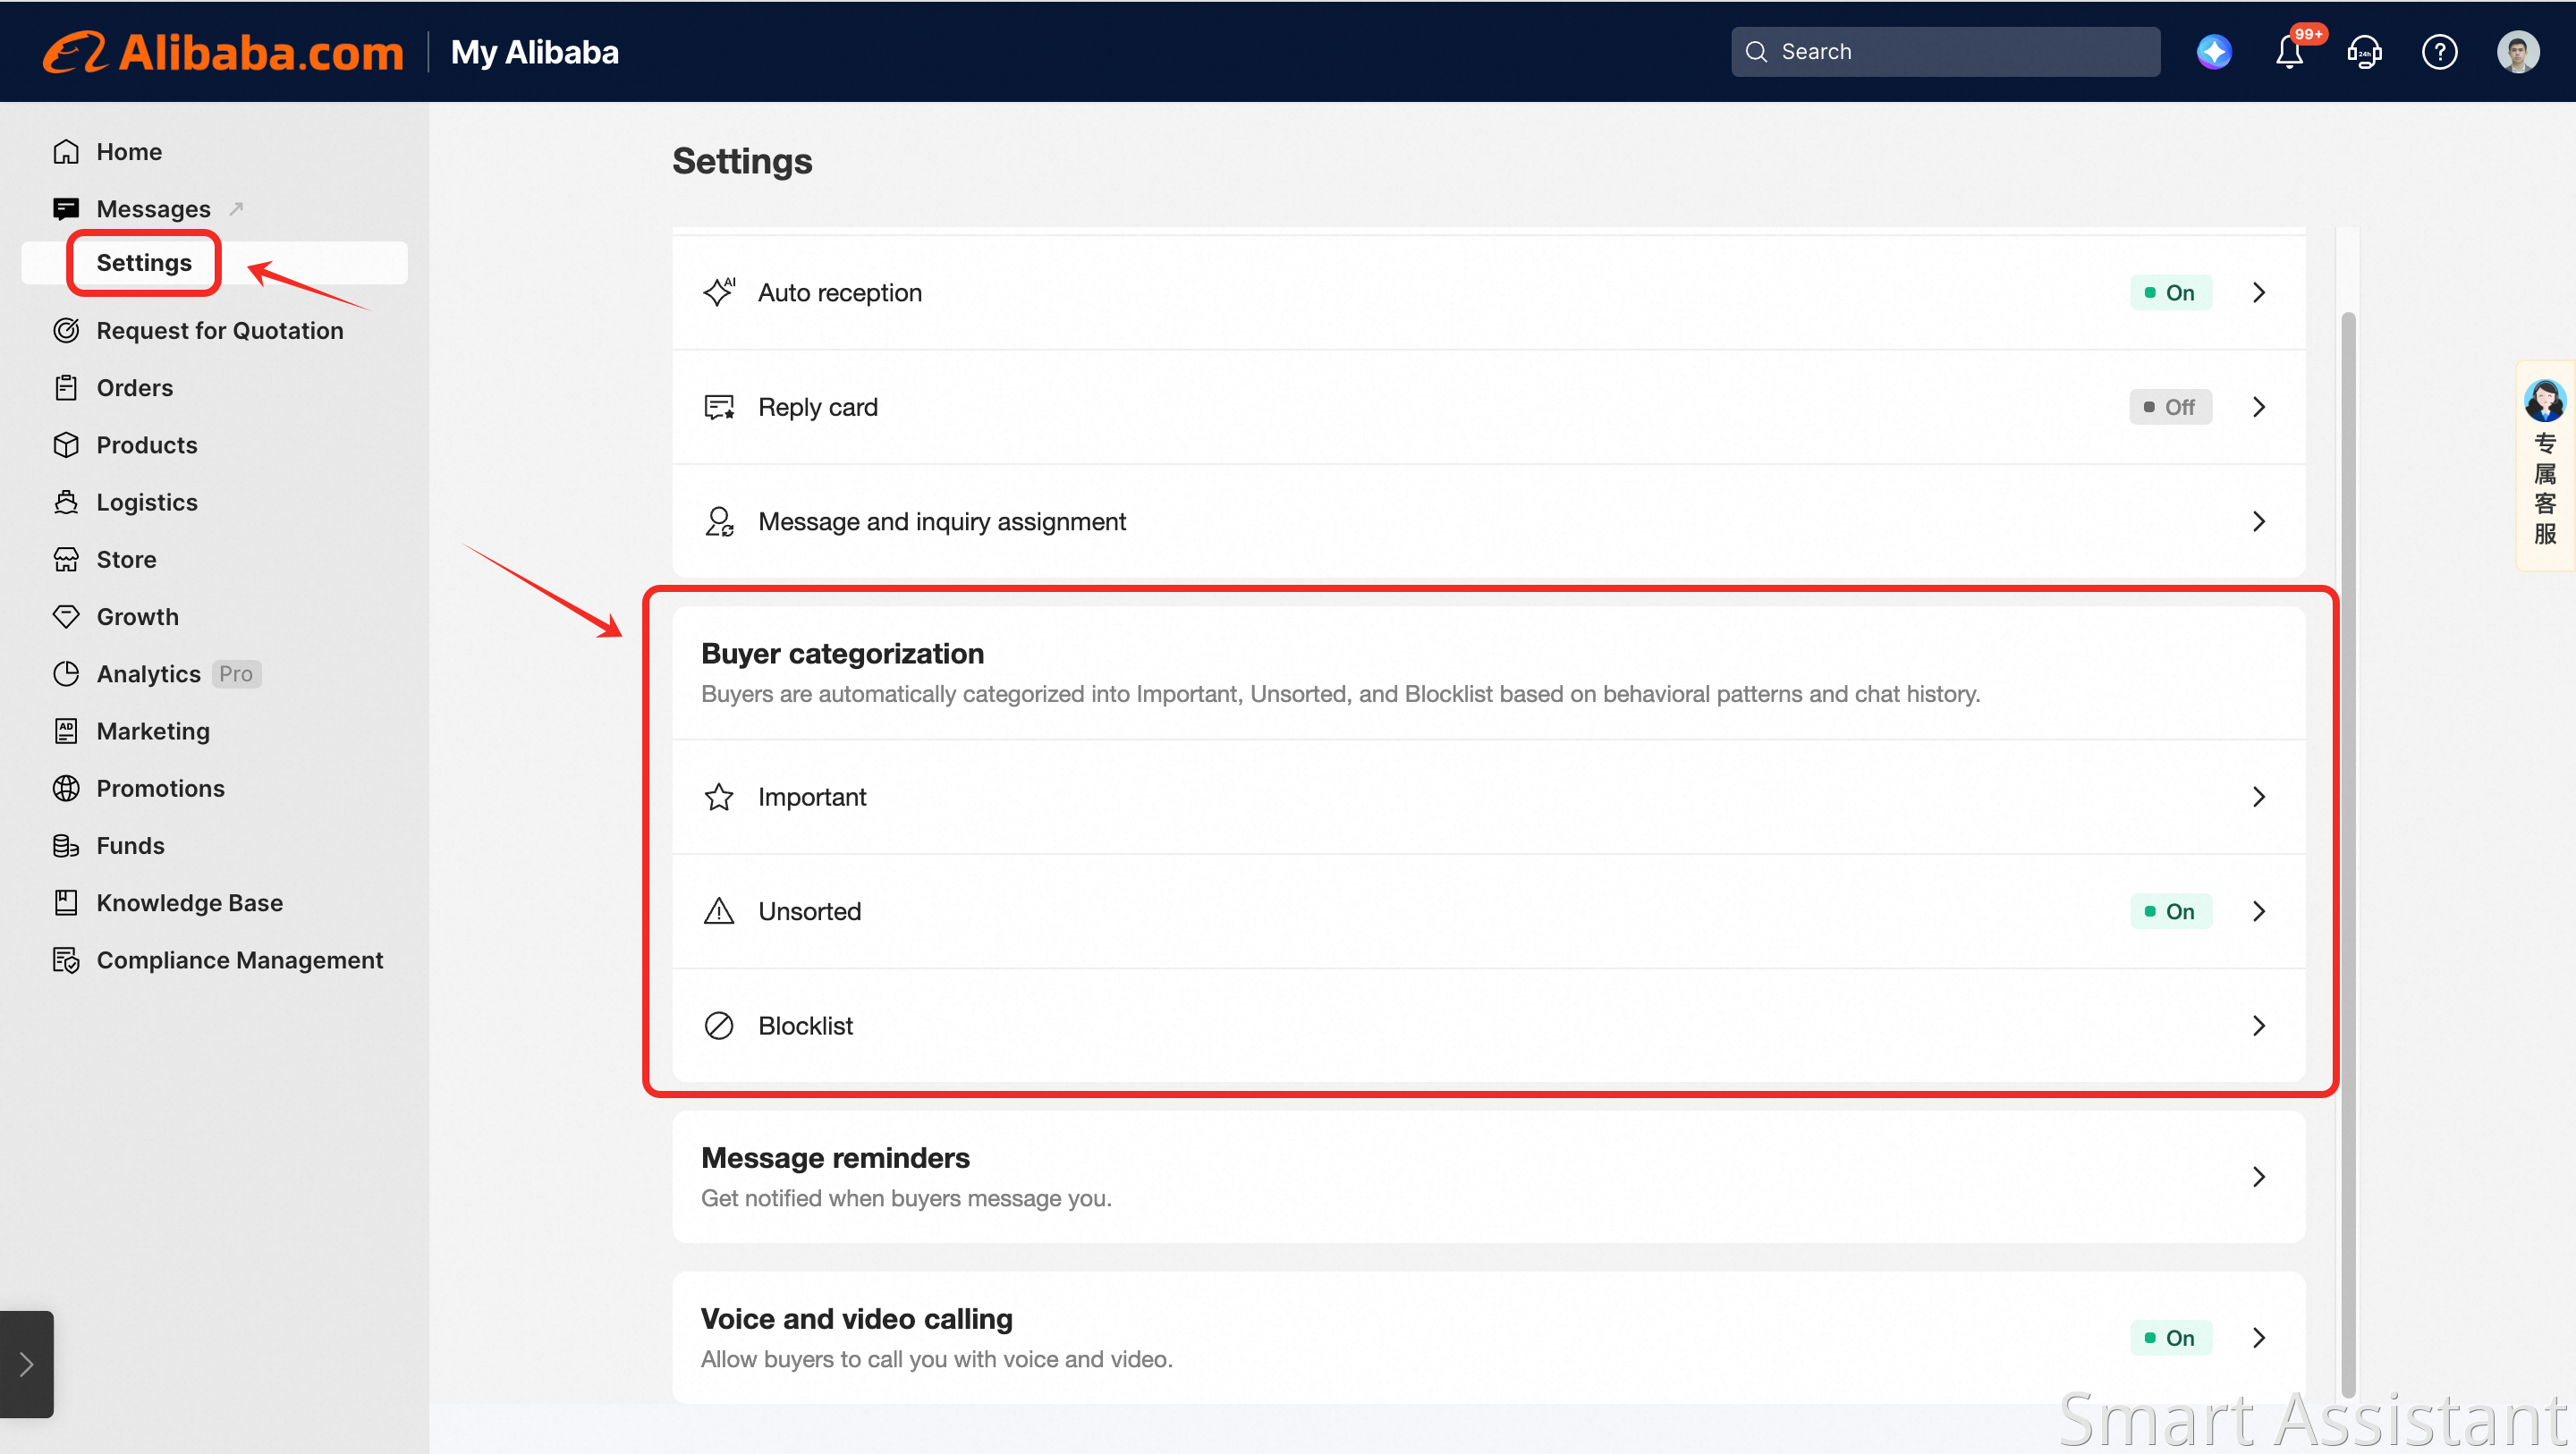This screenshot has width=2576, height=1454.
Task: Click the Orders clipboard icon
Action: click(66, 388)
